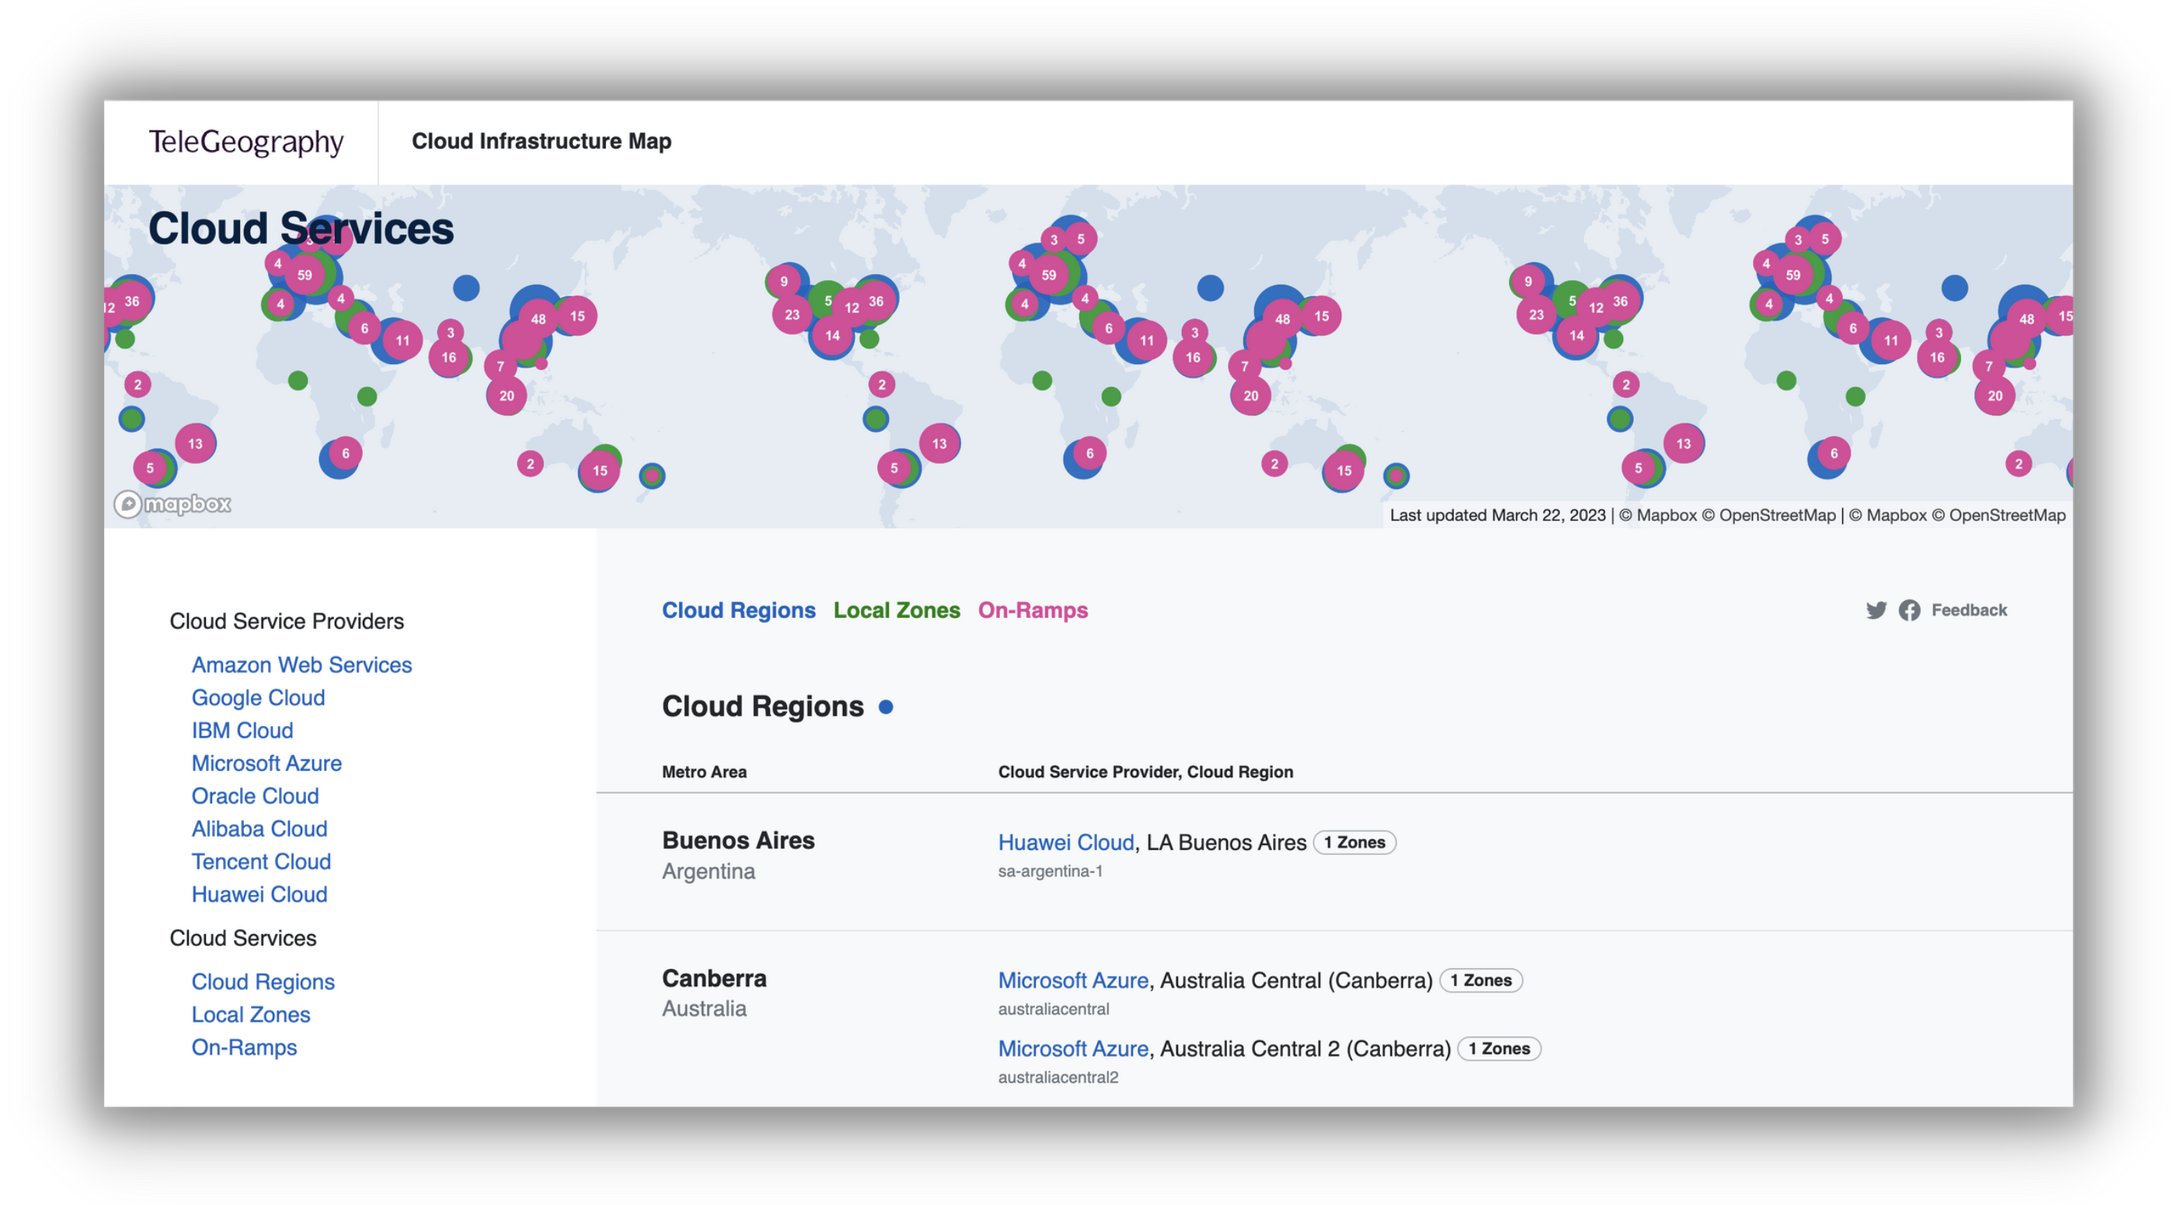Expand zones for Australia Central 2 (Canberra)
The image size is (2178, 1205).
[1498, 1049]
